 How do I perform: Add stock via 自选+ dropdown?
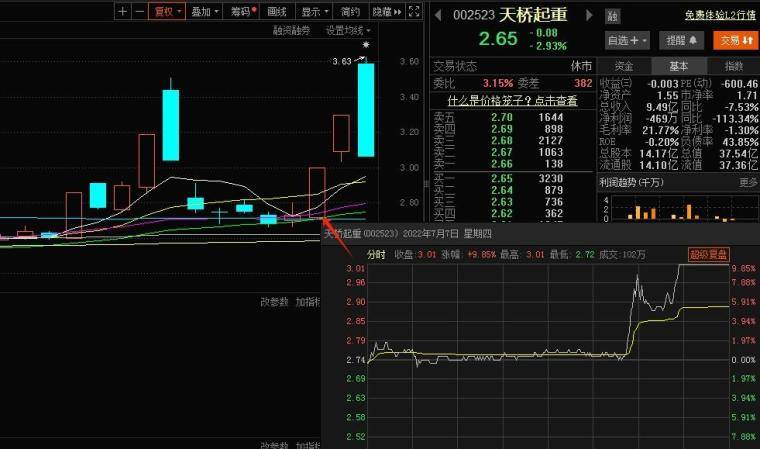(627, 41)
